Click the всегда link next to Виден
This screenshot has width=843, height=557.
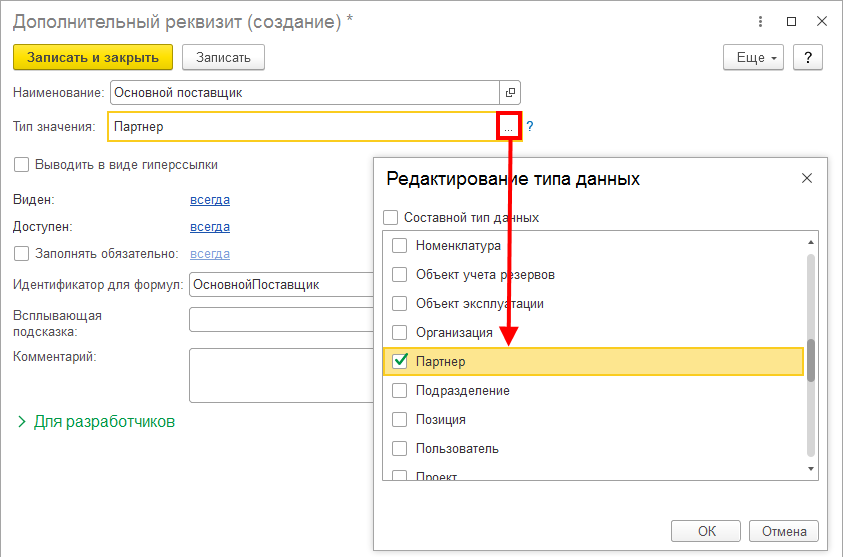point(210,200)
